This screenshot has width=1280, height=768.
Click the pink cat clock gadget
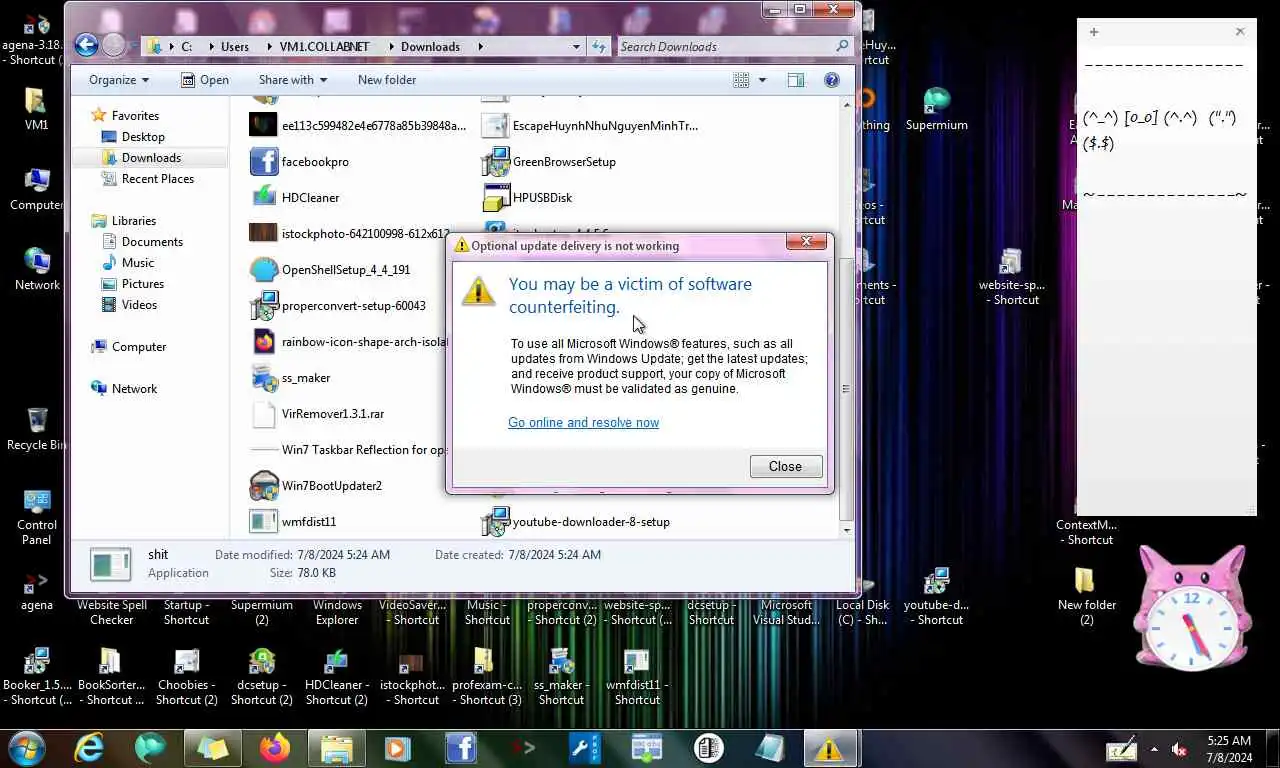1192,608
